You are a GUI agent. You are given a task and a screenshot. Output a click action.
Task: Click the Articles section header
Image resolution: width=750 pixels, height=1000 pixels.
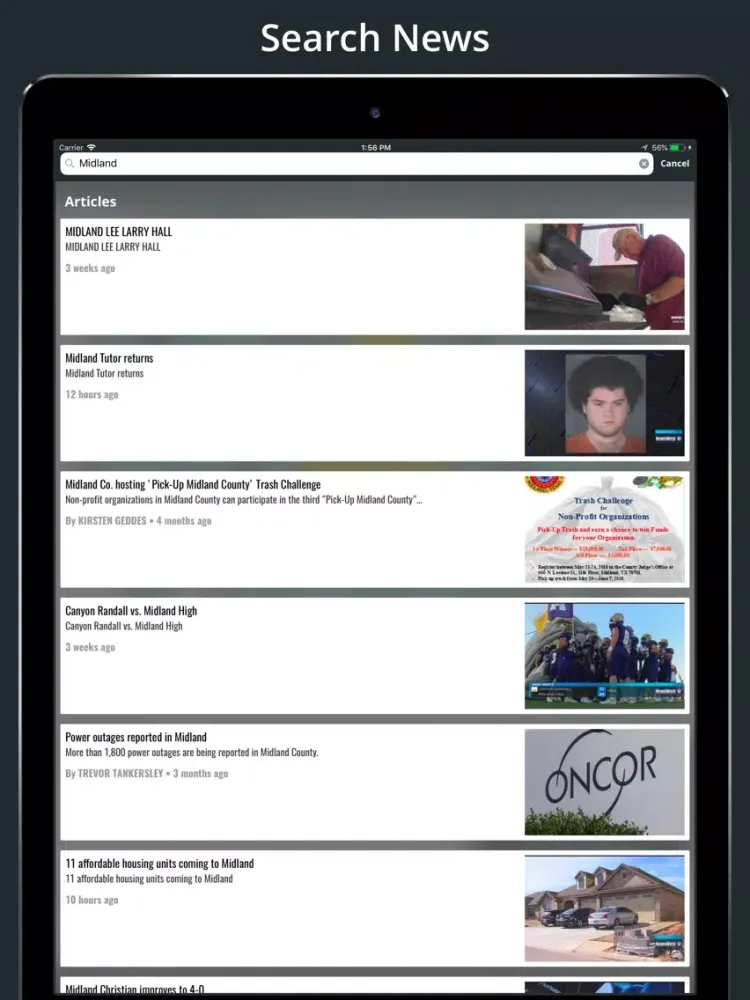[91, 202]
